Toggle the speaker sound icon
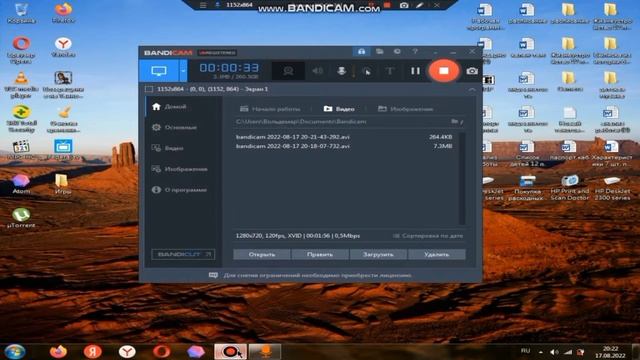This screenshot has width=640, height=360. 317,71
